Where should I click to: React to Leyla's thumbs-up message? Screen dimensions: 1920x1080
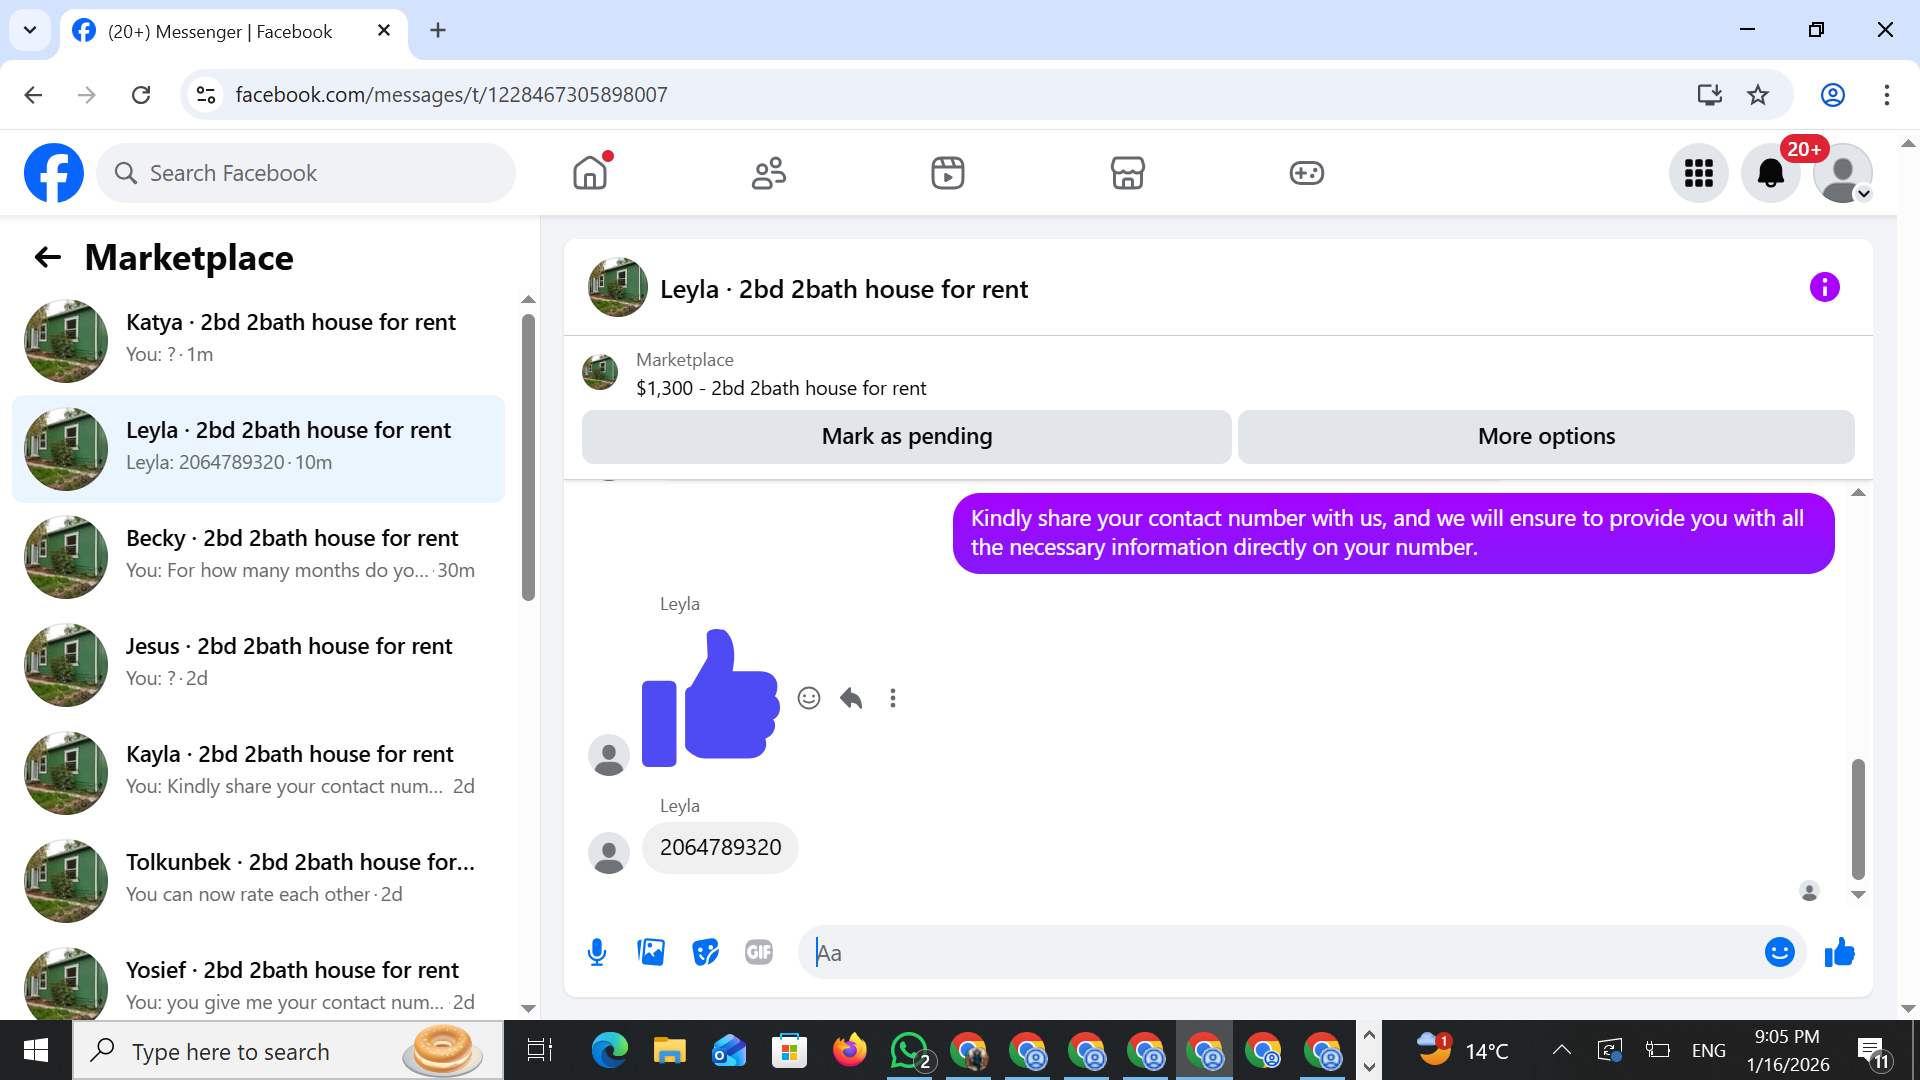pyautogui.click(x=809, y=698)
